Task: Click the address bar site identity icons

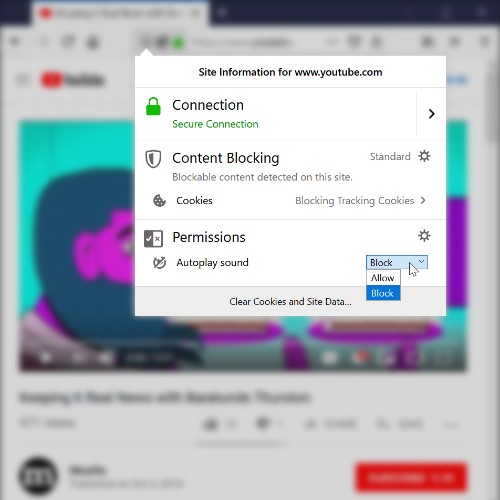Action: [x=162, y=42]
